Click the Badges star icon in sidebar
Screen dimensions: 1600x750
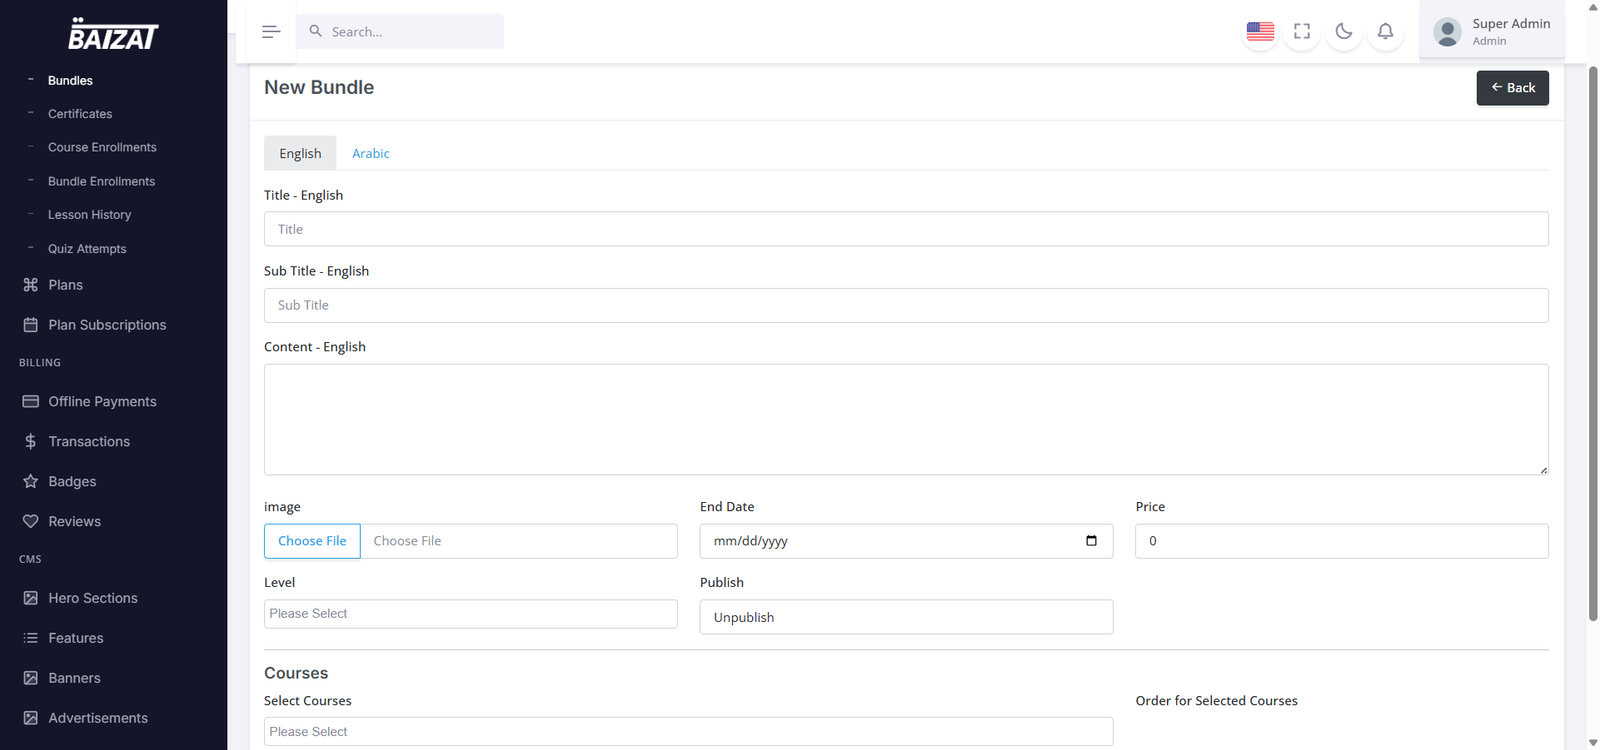[x=31, y=482]
